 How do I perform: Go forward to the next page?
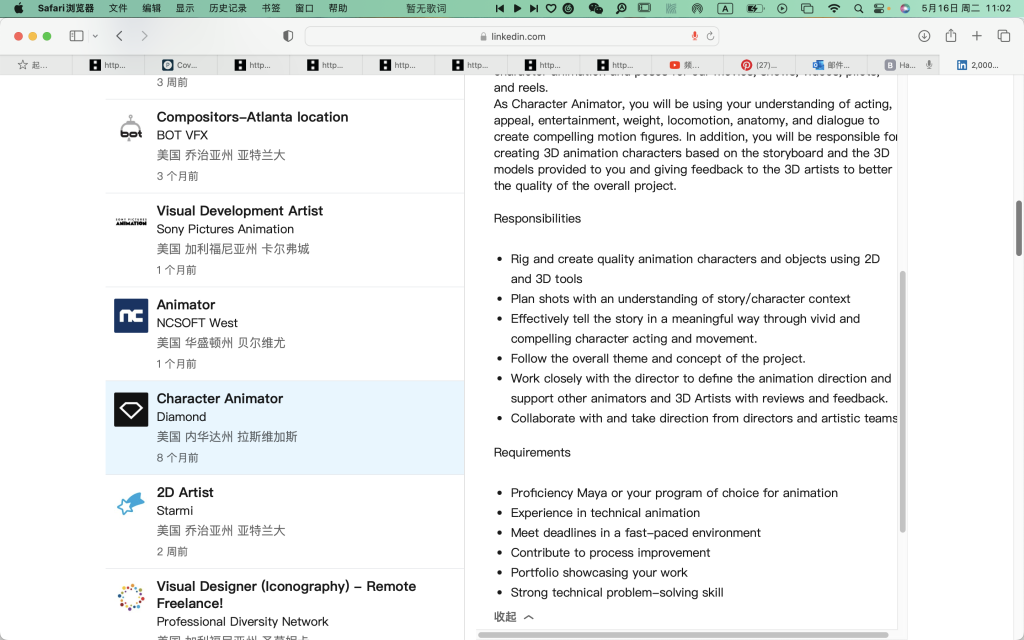[x=144, y=36]
